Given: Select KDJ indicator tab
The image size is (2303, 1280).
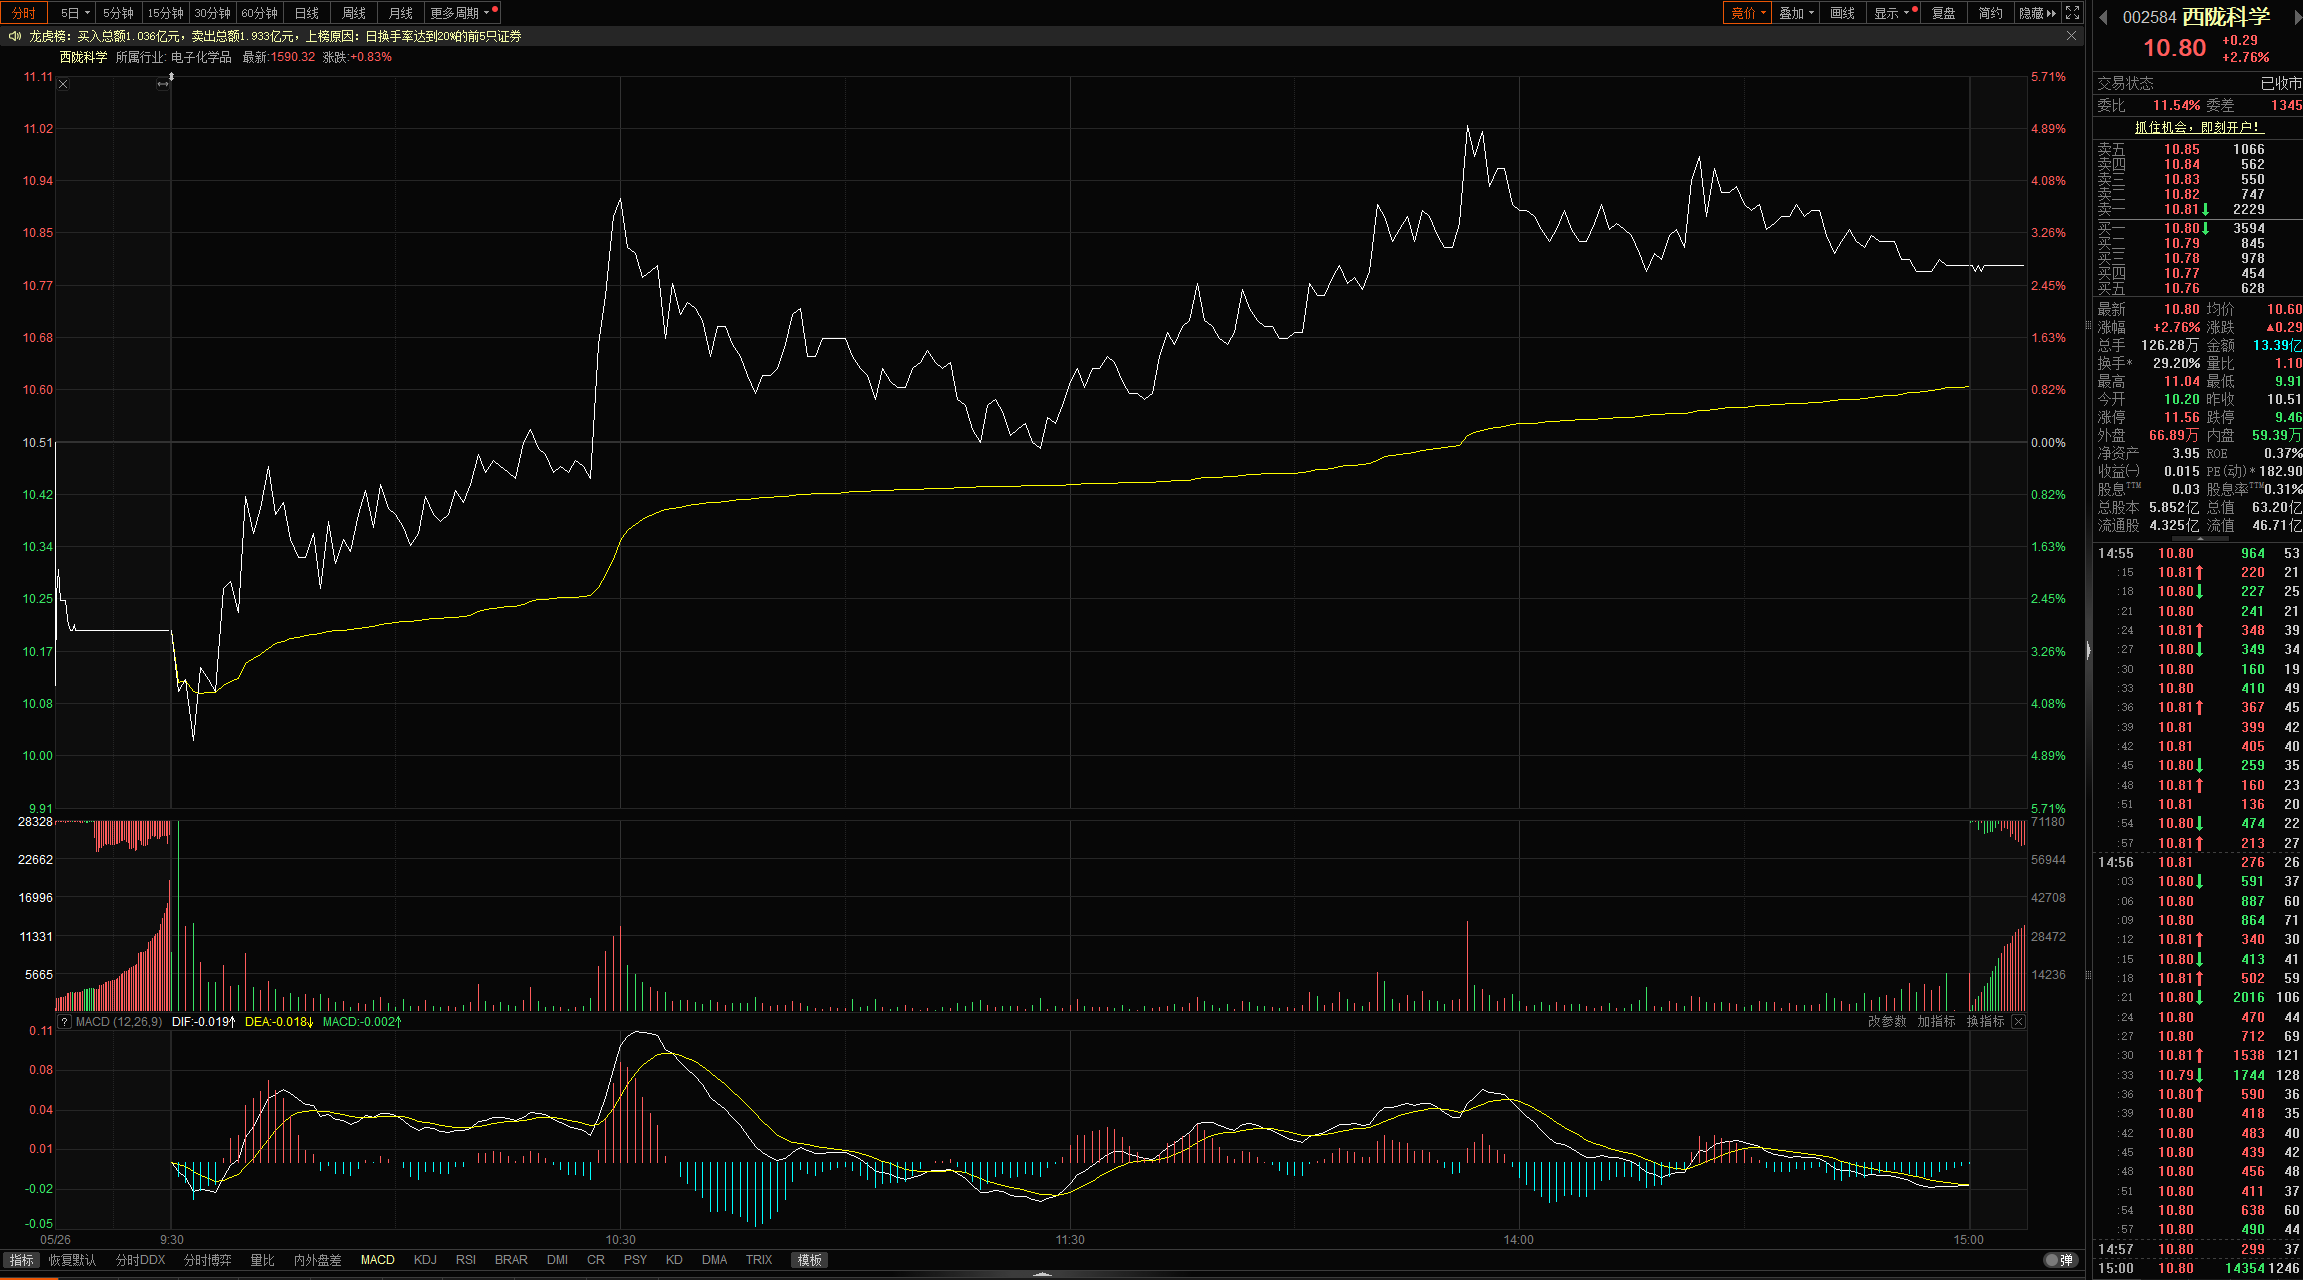Looking at the screenshot, I should tap(425, 1260).
